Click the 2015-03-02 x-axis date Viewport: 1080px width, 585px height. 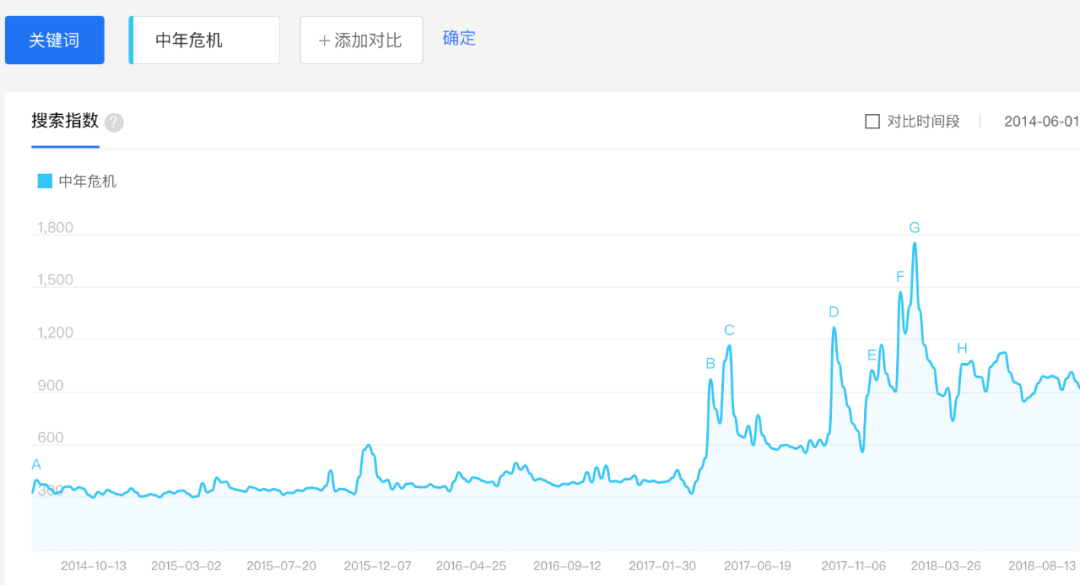tap(186, 566)
